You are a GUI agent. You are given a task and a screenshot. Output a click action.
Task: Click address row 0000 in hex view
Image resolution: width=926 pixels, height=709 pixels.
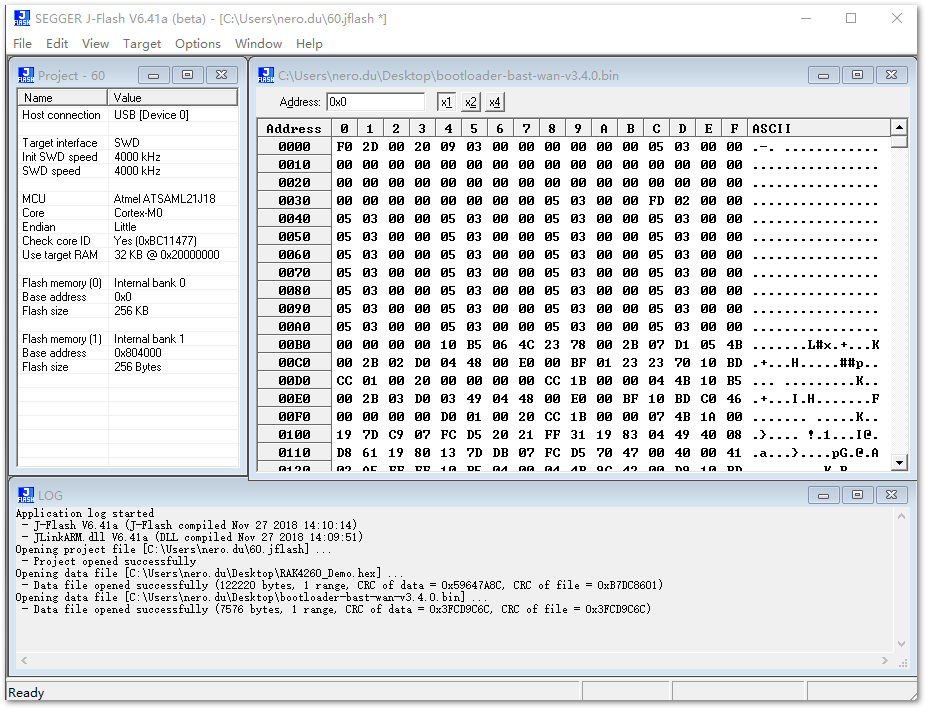pyautogui.click(x=294, y=146)
